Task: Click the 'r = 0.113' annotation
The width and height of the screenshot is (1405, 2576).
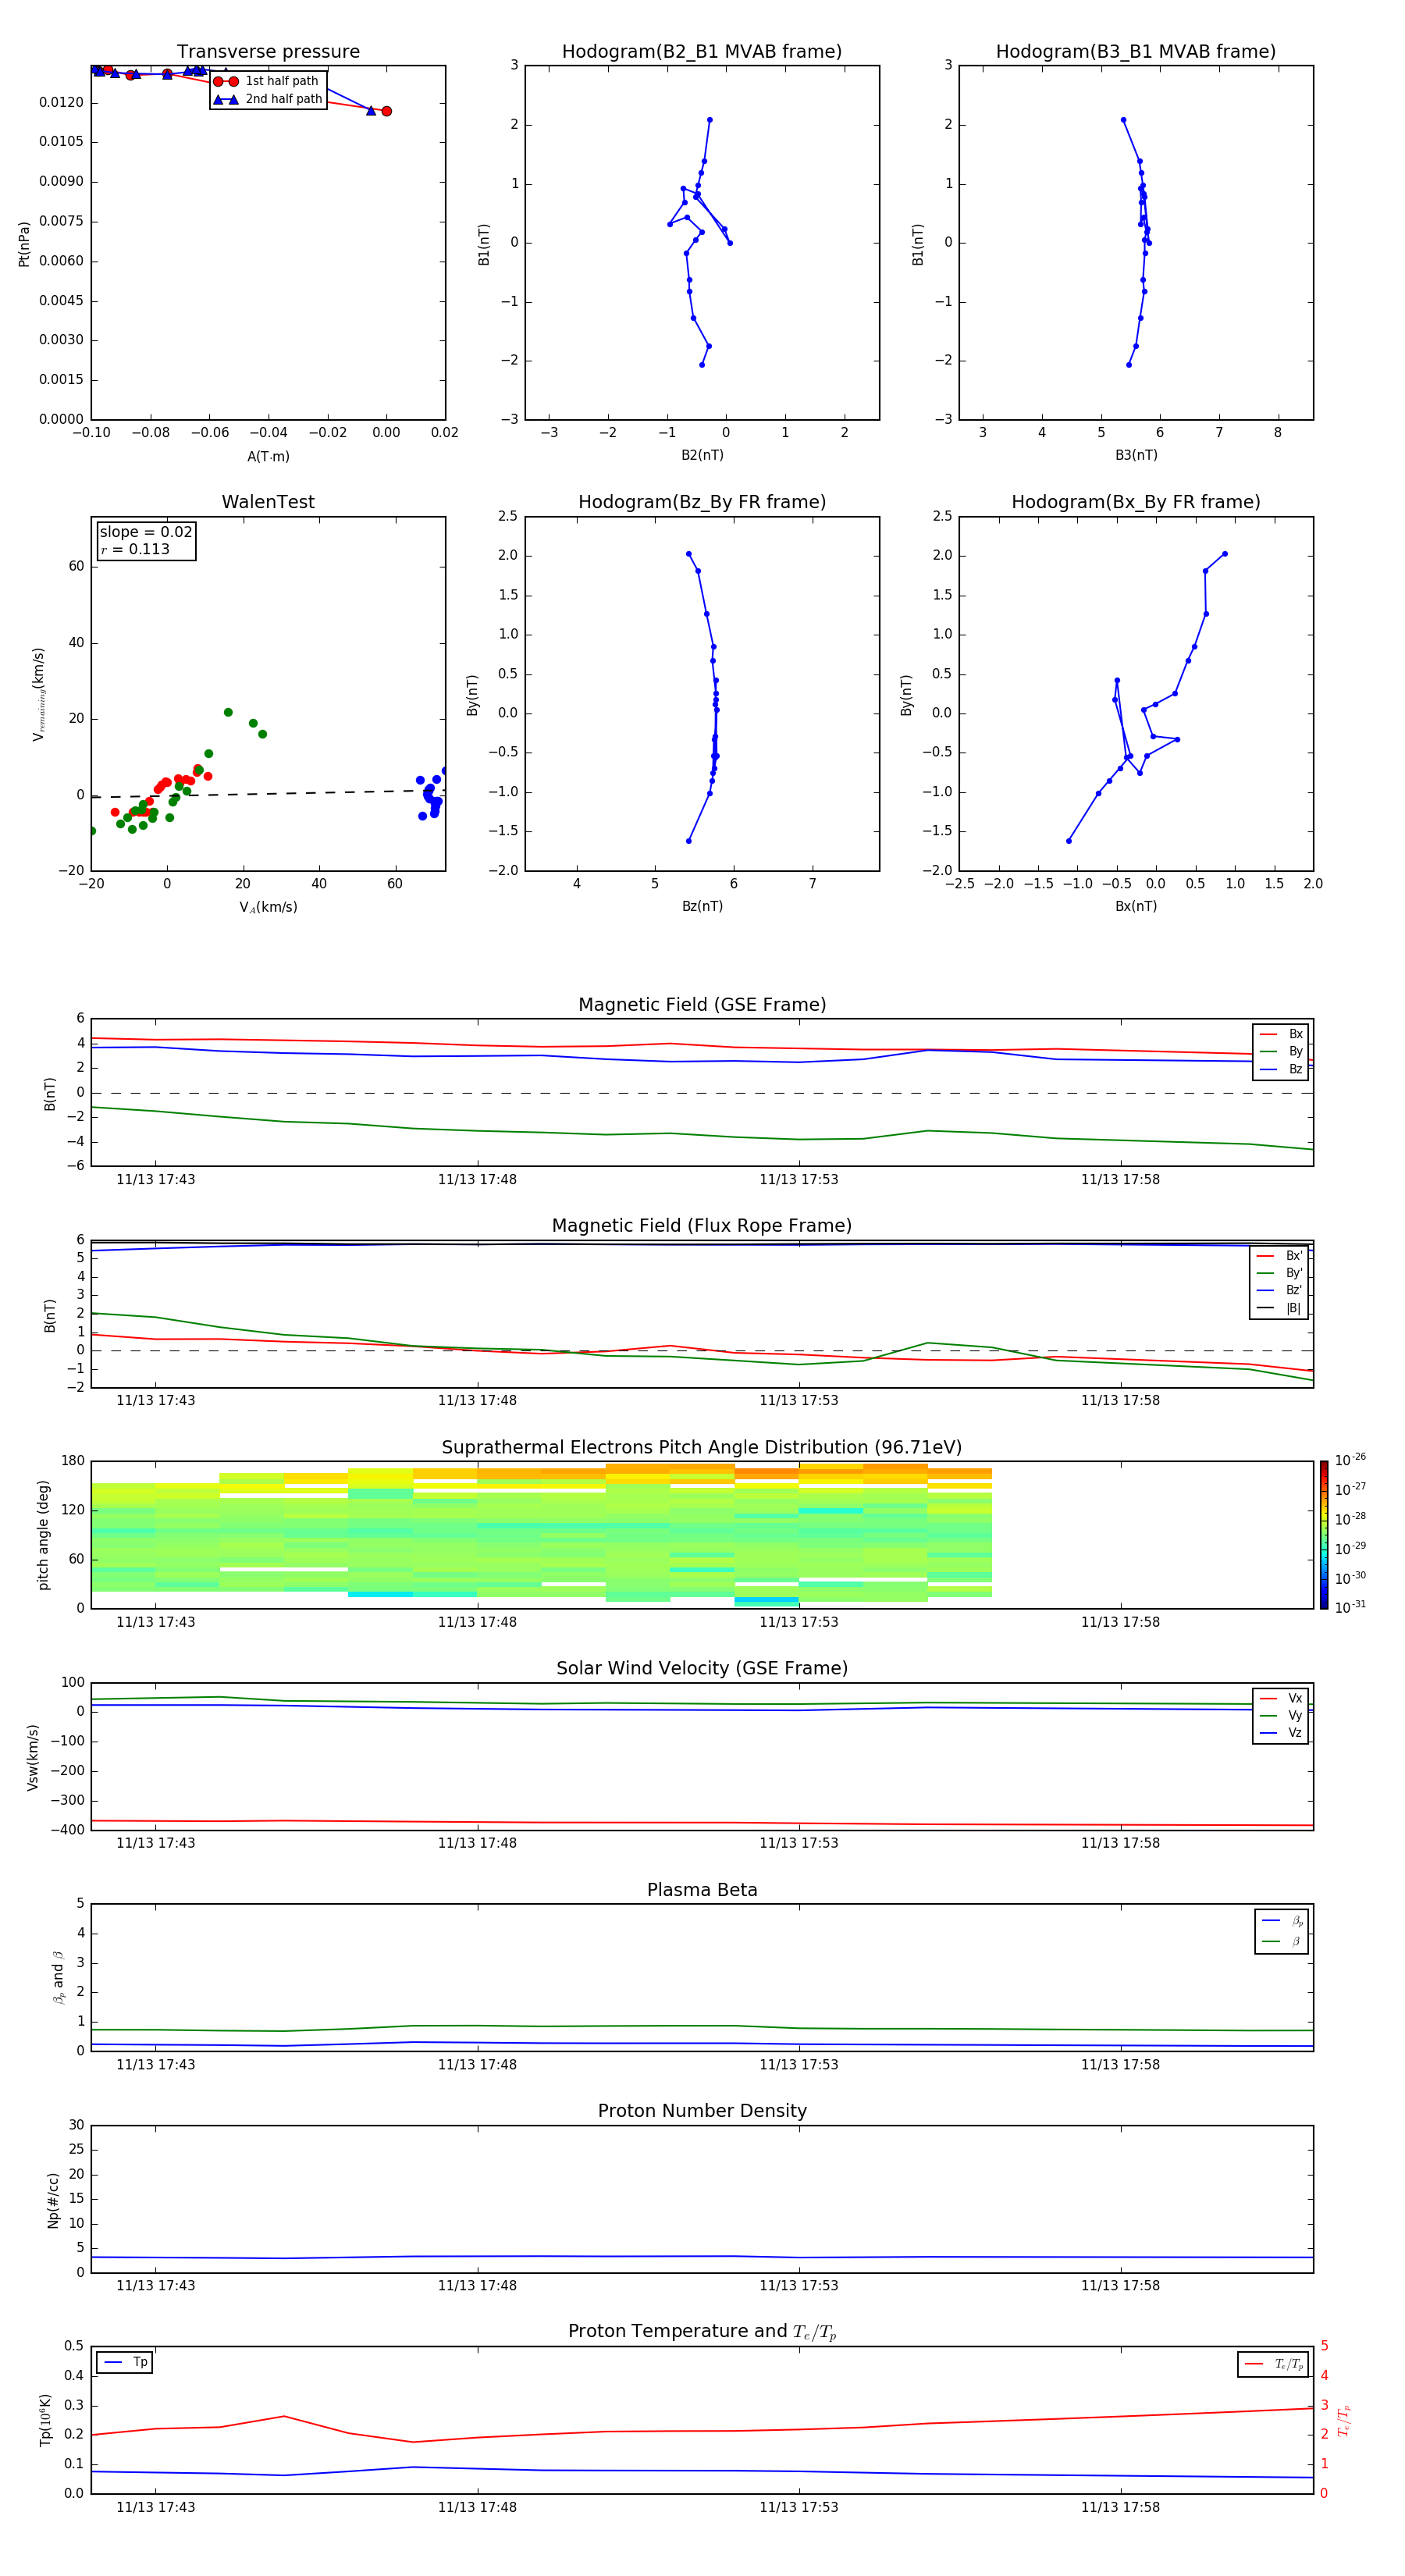Action: [x=135, y=549]
